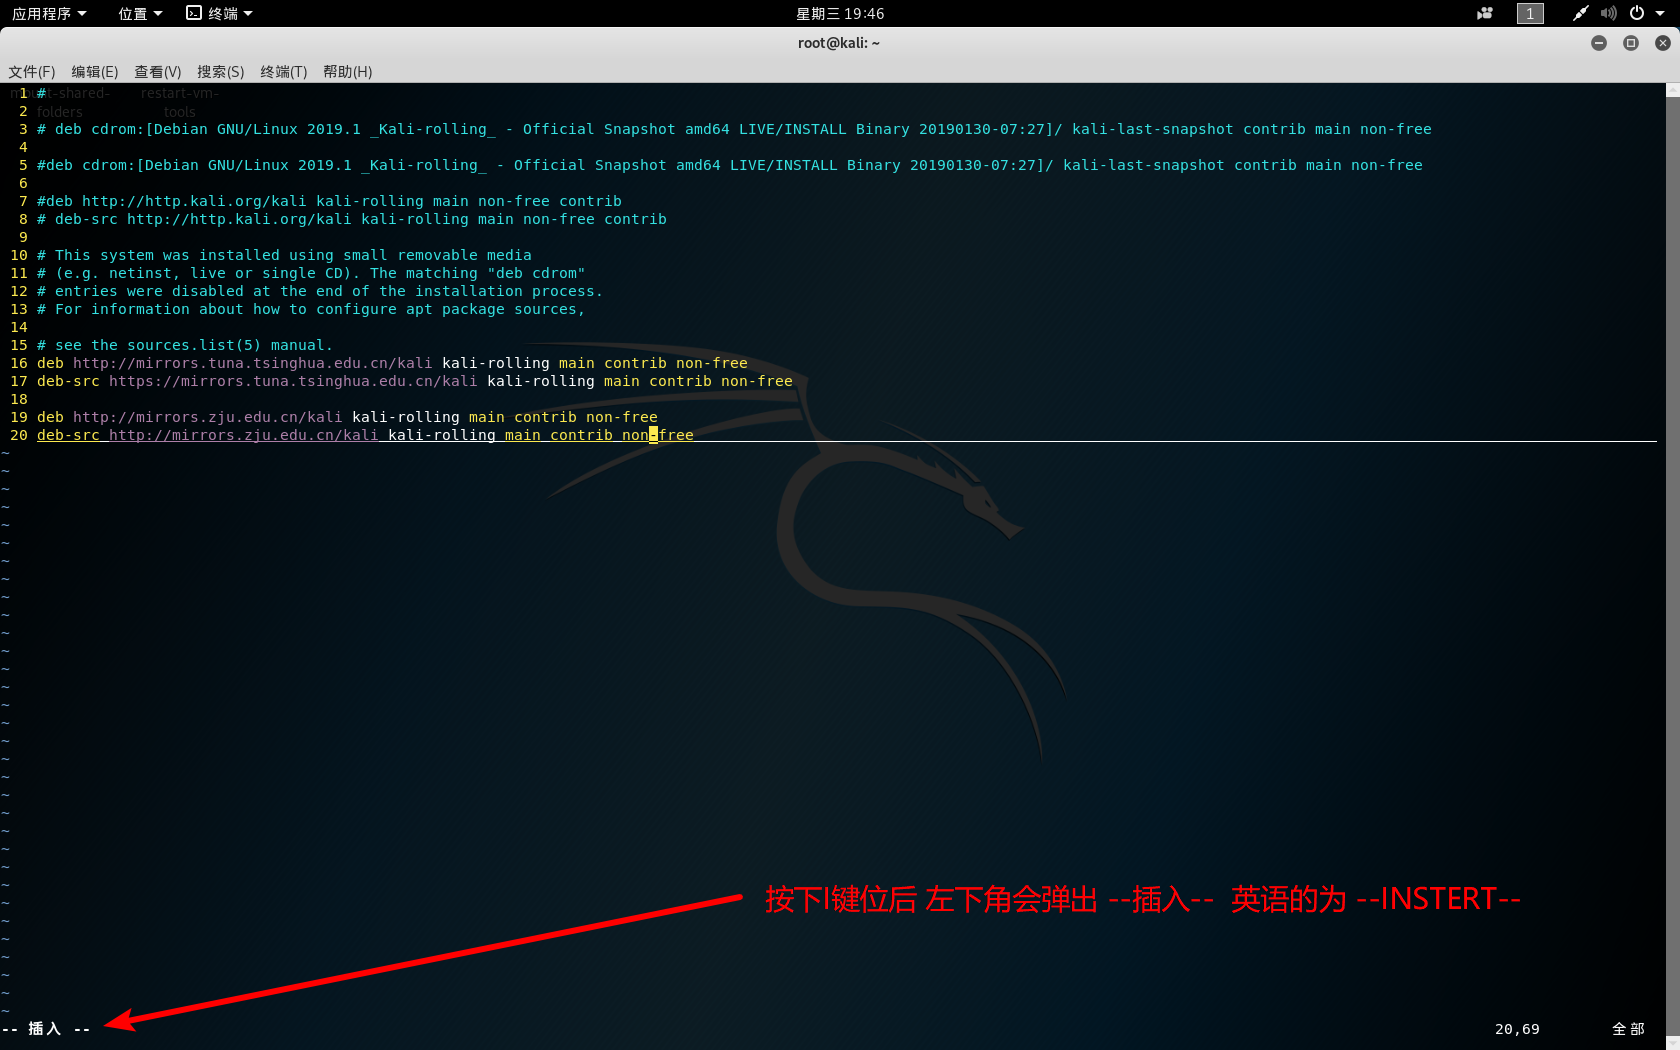Close the root@kali terminal window

(x=1663, y=43)
